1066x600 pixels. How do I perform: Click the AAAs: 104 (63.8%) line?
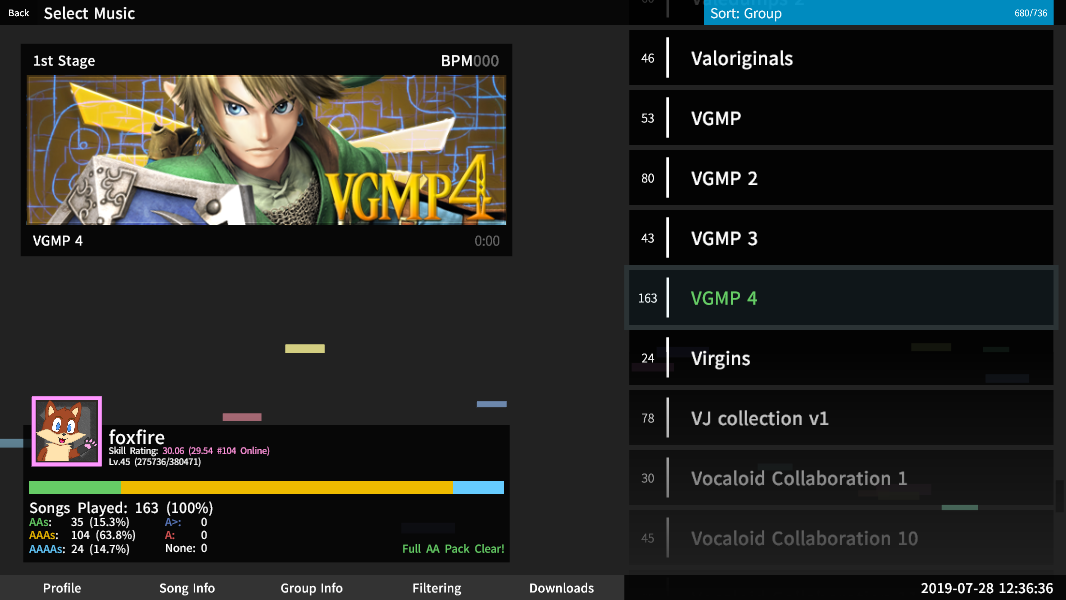82,535
